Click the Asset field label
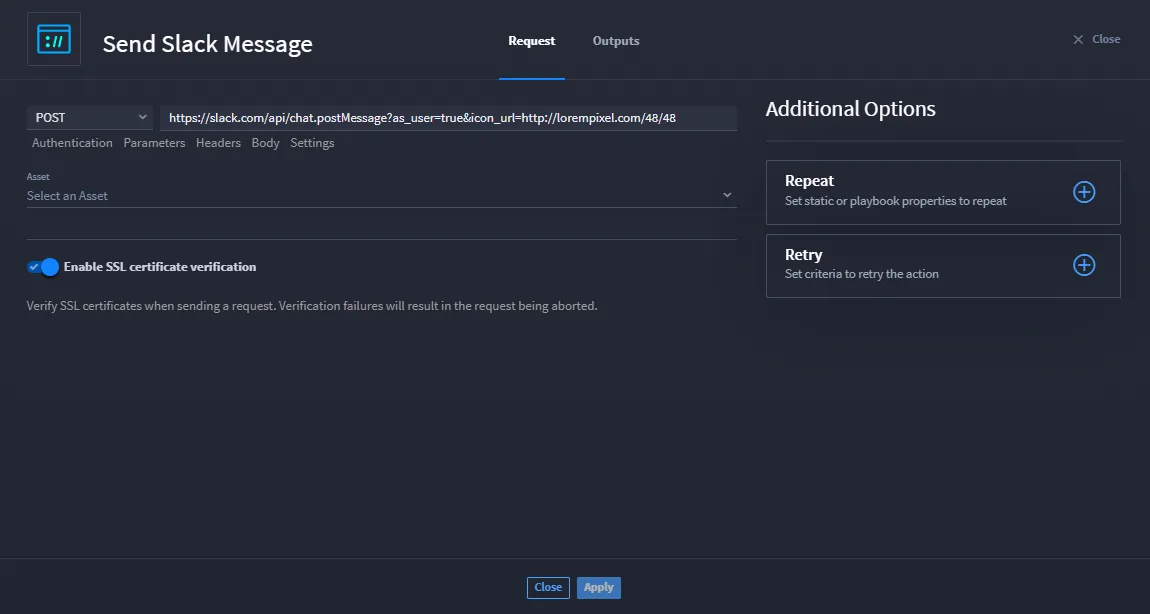 [x=38, y=177]
